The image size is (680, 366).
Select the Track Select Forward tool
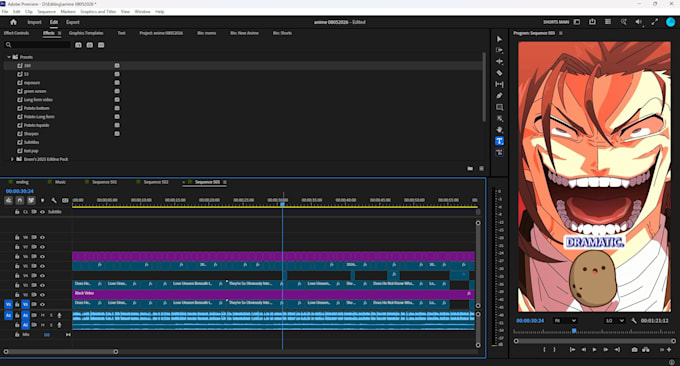[x=499, y=50]
